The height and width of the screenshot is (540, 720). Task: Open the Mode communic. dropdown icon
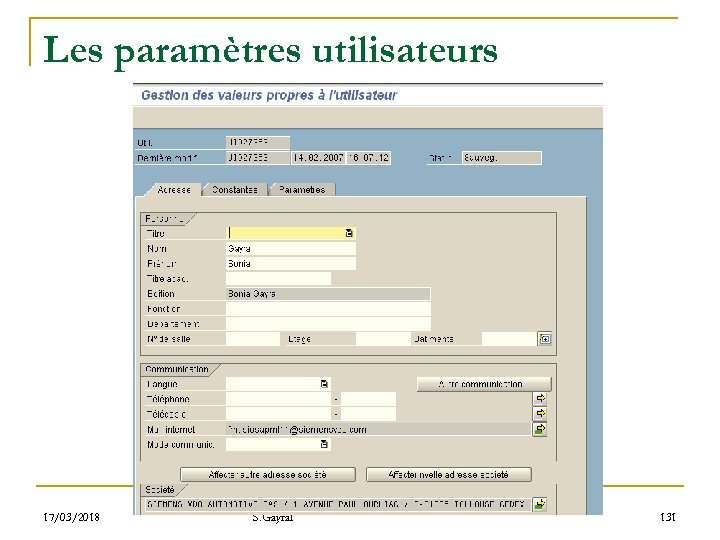(324, 444)
